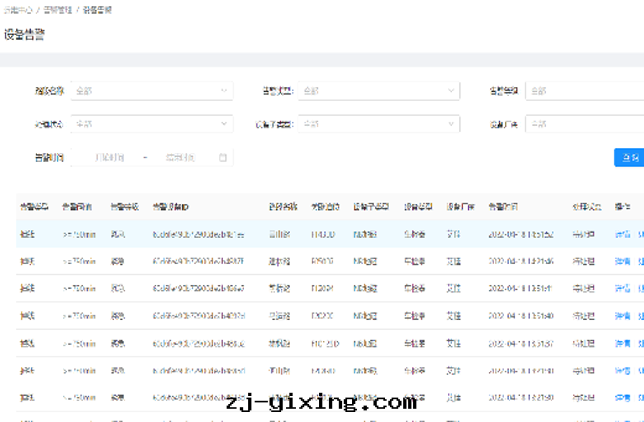Click the timestamp cell in the third table row
This screenshot has height=422, width=644.
(x=520, y=288)
